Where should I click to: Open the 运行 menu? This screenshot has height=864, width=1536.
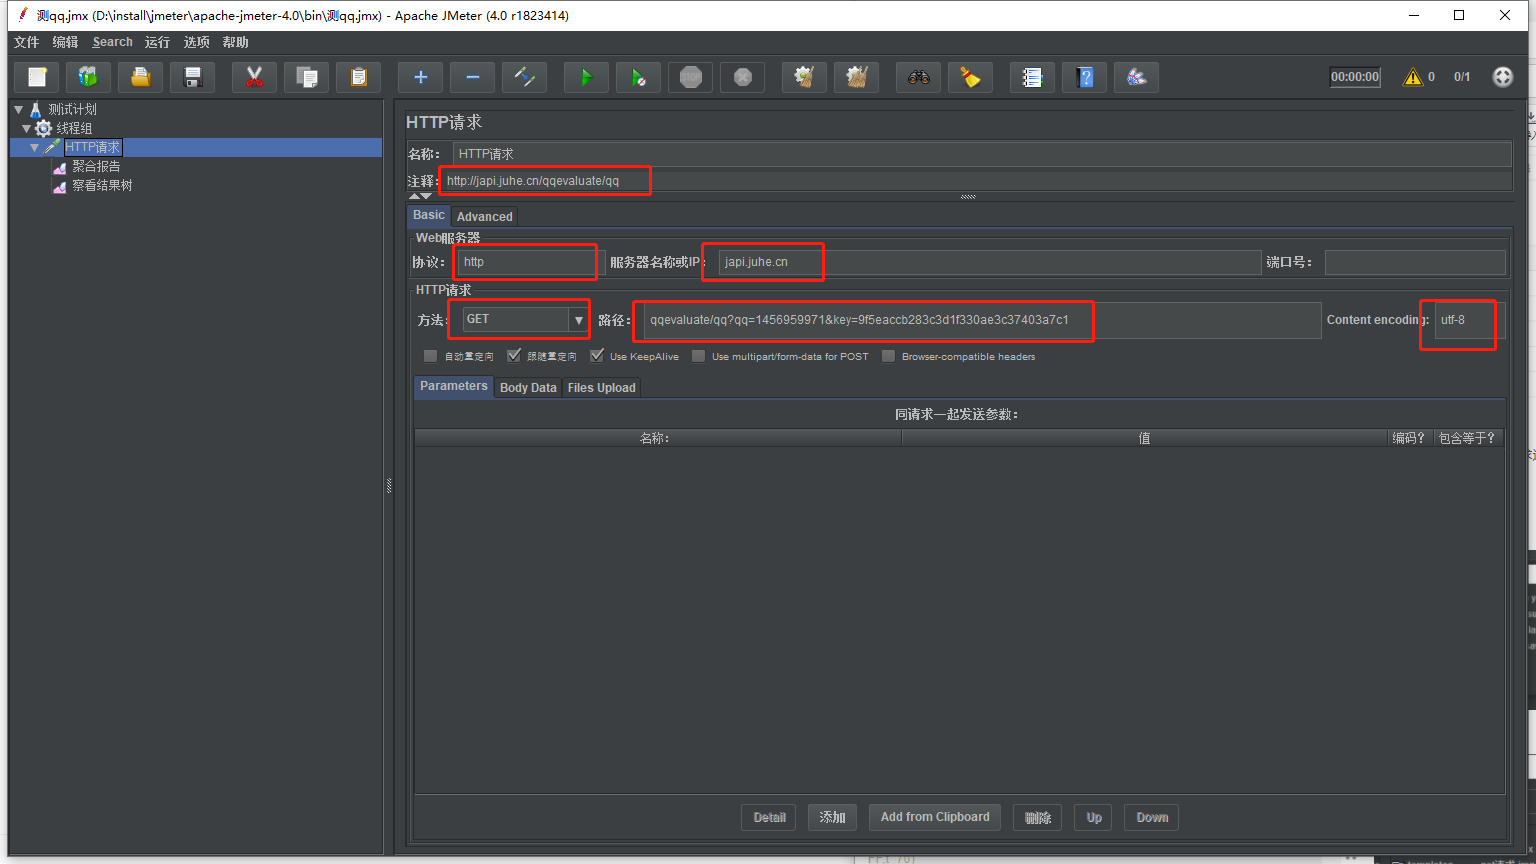point(157,42)
